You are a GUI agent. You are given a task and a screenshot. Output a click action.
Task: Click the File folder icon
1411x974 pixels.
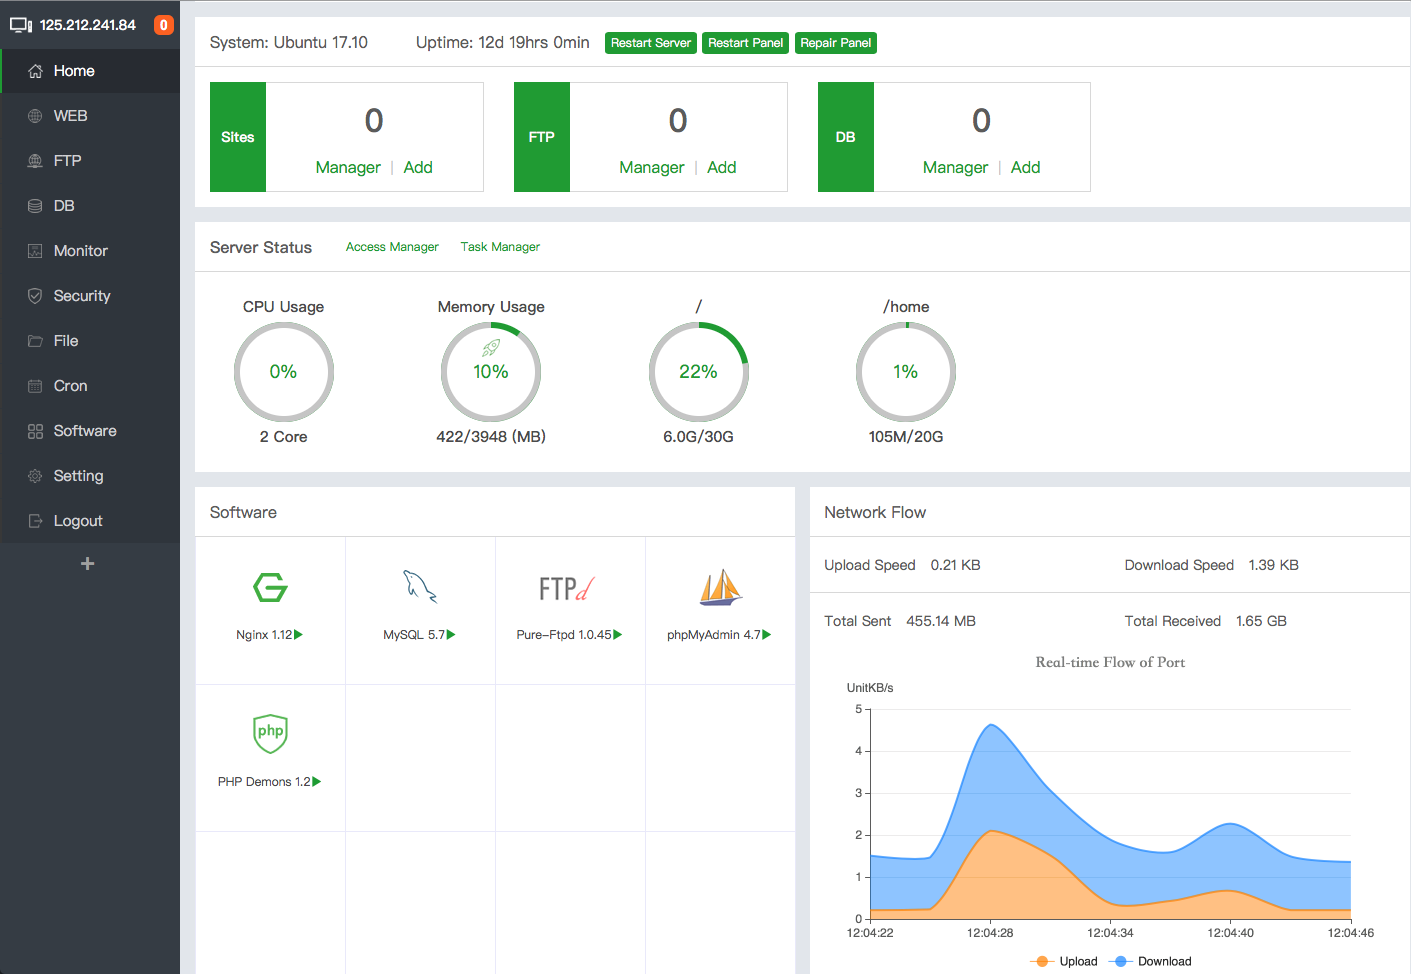pyautogui.click(x=35, y=341)
